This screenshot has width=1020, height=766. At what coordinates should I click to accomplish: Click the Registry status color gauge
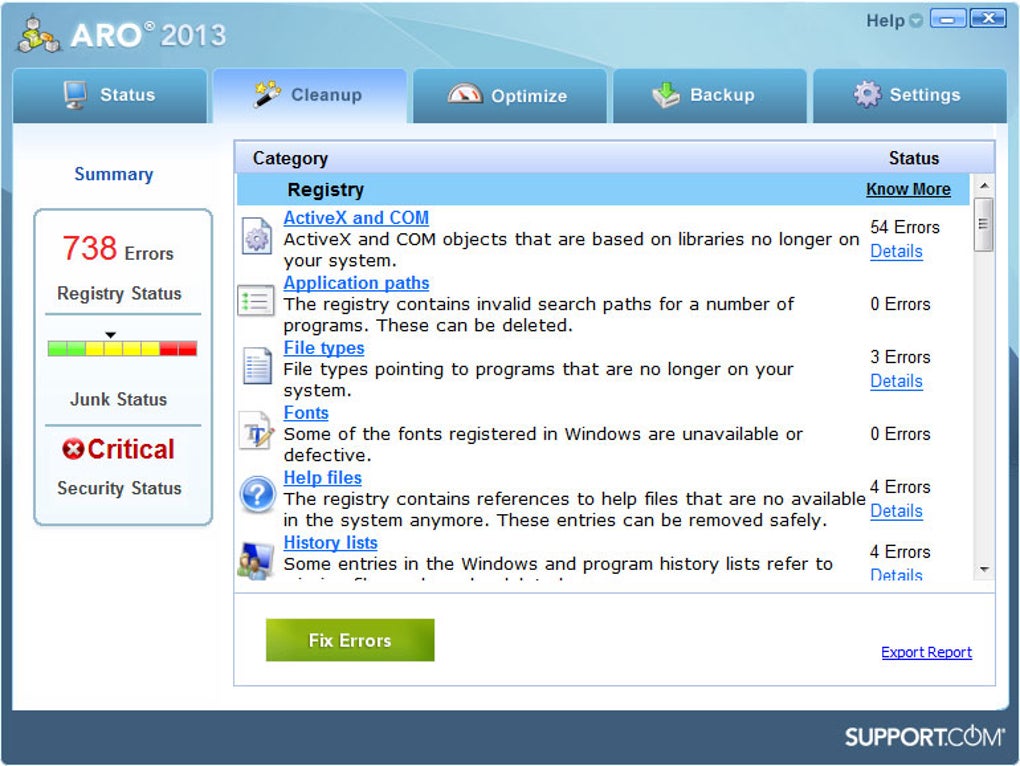[122, 348]
